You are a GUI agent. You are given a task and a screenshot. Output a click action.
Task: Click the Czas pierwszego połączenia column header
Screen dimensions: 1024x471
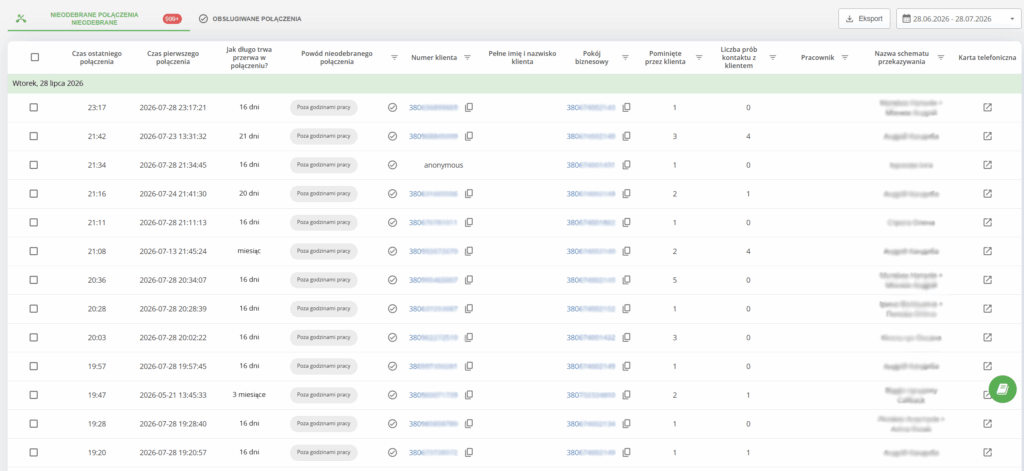coord(173,57)
